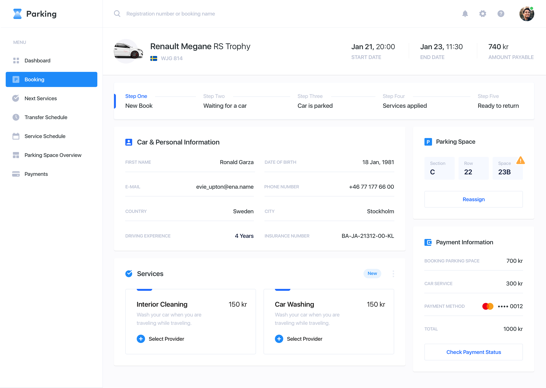The image size is (546, 388).
Task: Click the card number ending 0012
Action: point(510,306)
